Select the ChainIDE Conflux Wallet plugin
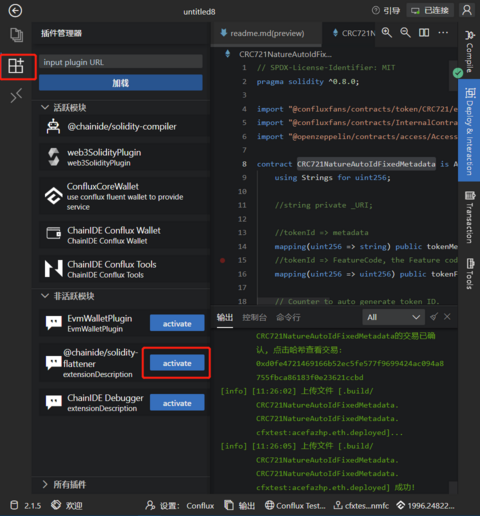The height and width of the screenshot is (516, 480). [124, 235]
